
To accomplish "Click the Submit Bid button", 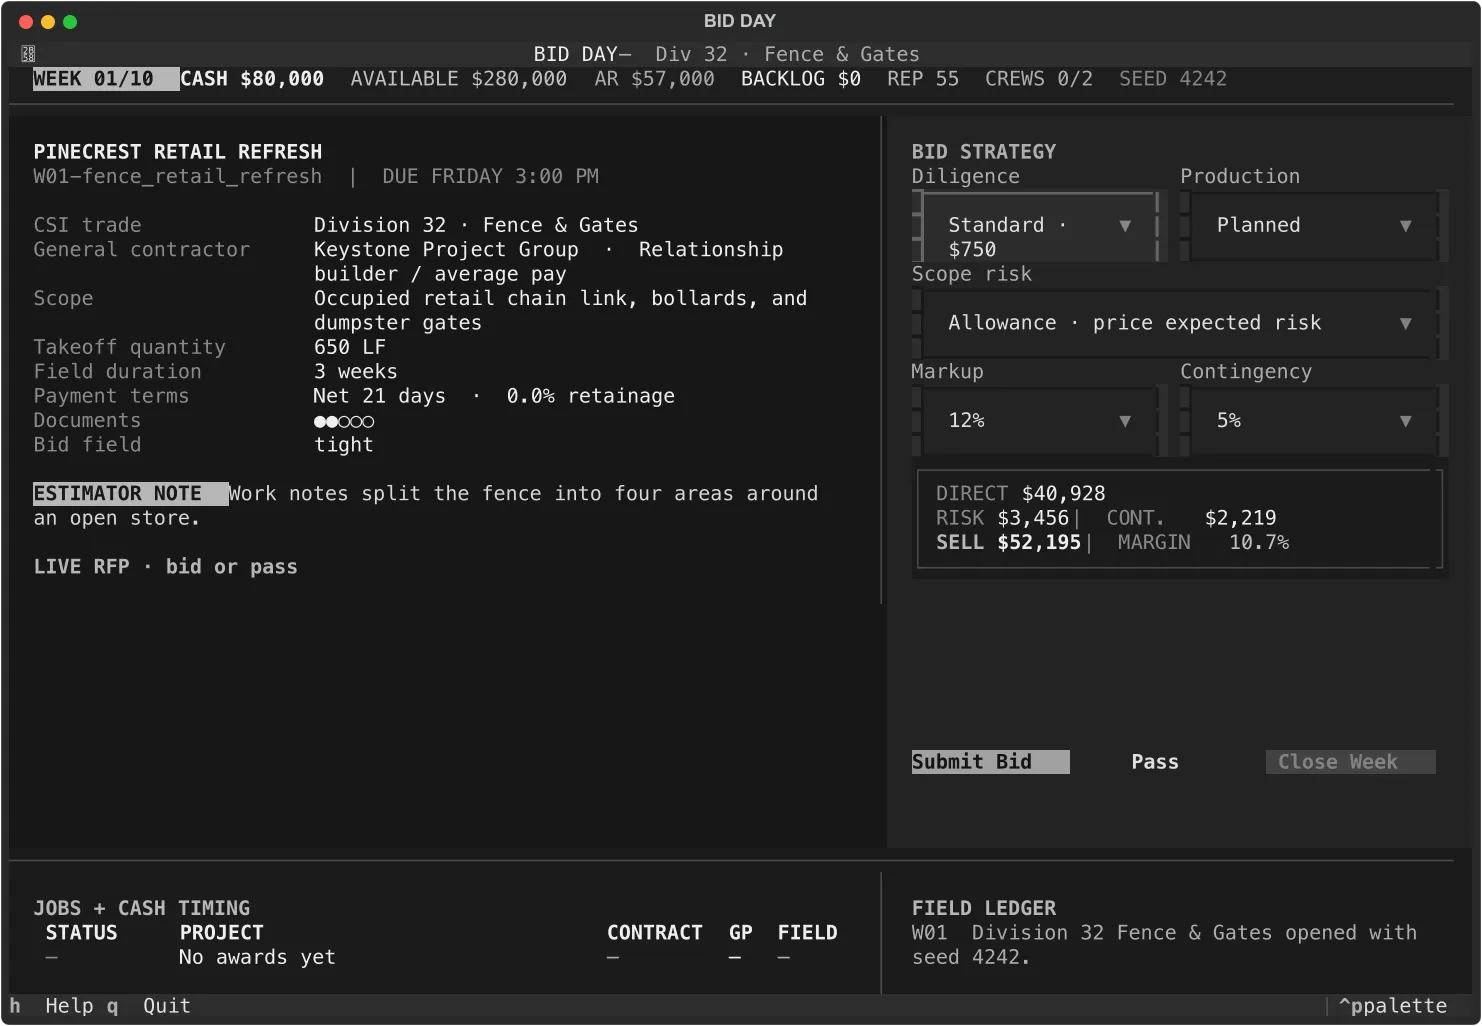I will click(990, 762).
